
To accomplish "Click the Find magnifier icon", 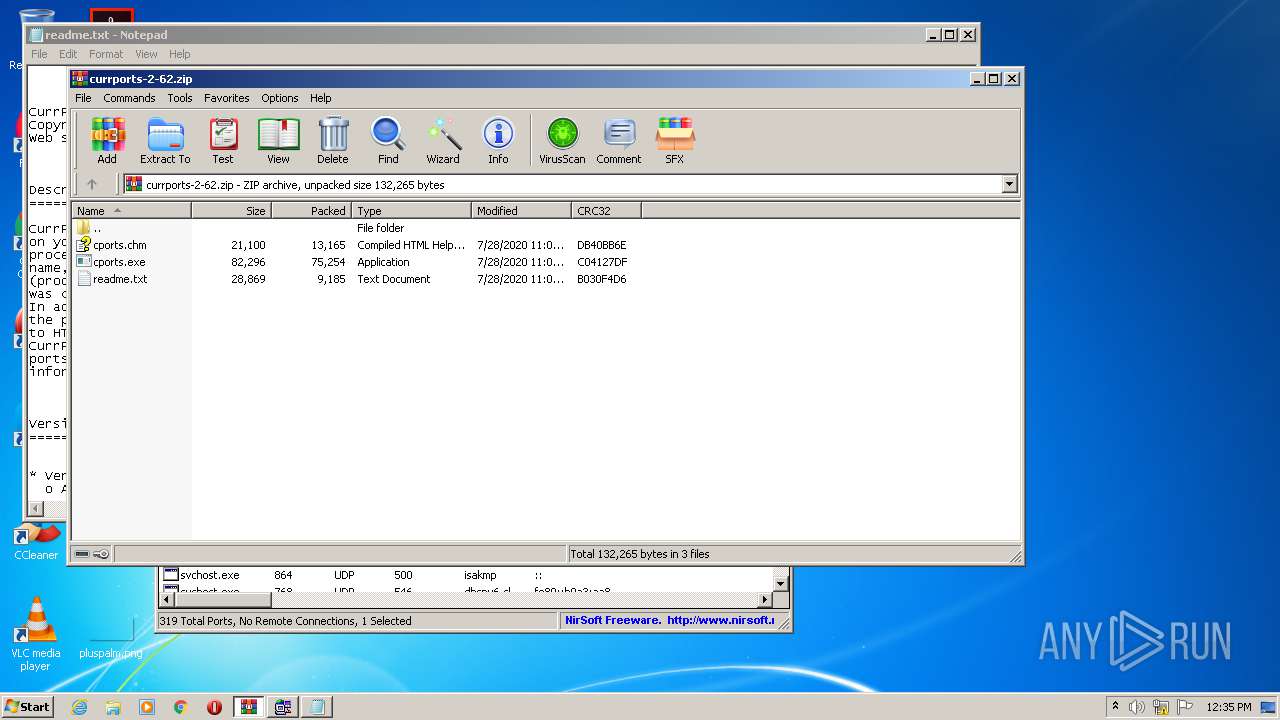I will click(388, 140).
